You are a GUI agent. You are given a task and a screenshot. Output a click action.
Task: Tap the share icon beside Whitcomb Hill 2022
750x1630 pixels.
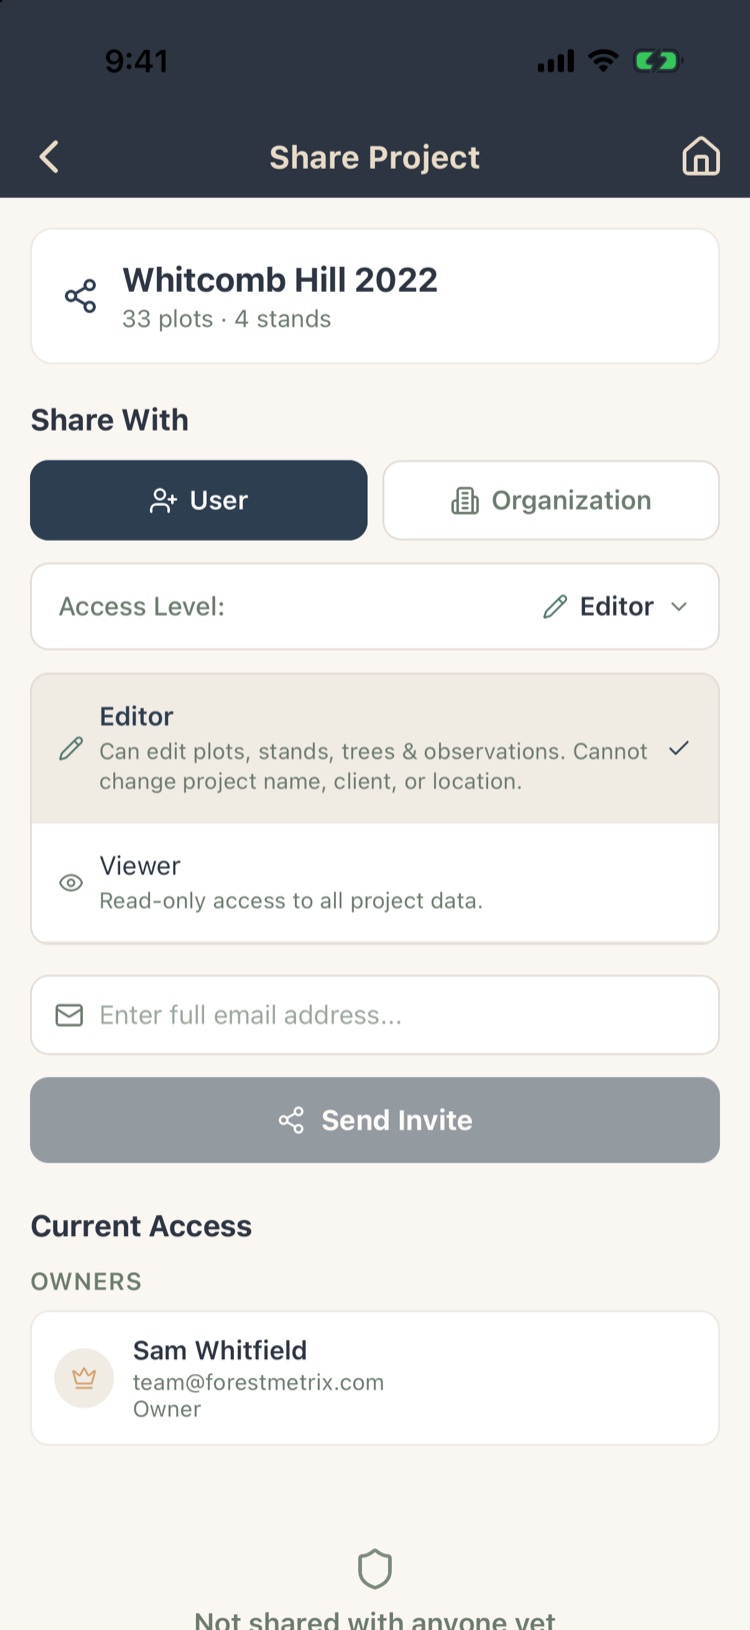[80, 296]
